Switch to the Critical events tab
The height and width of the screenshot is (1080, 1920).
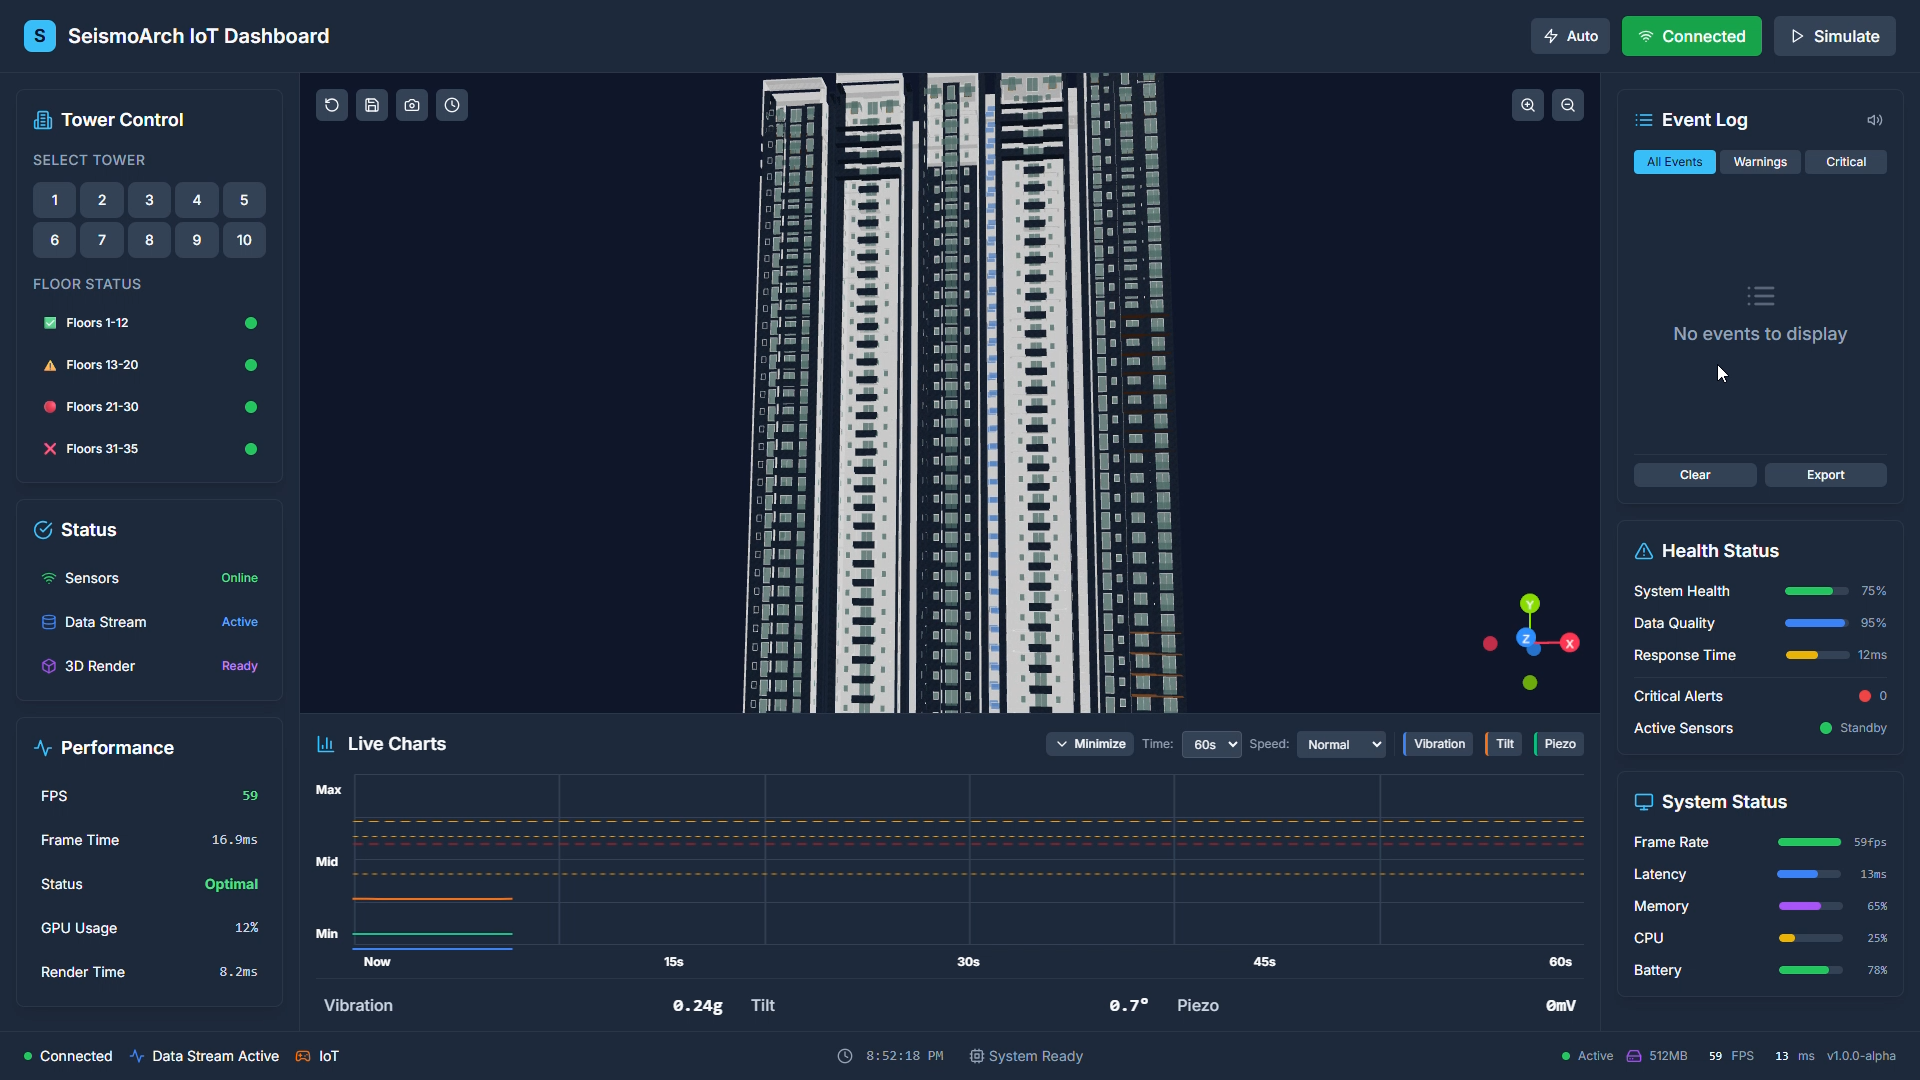(1845, 162)
